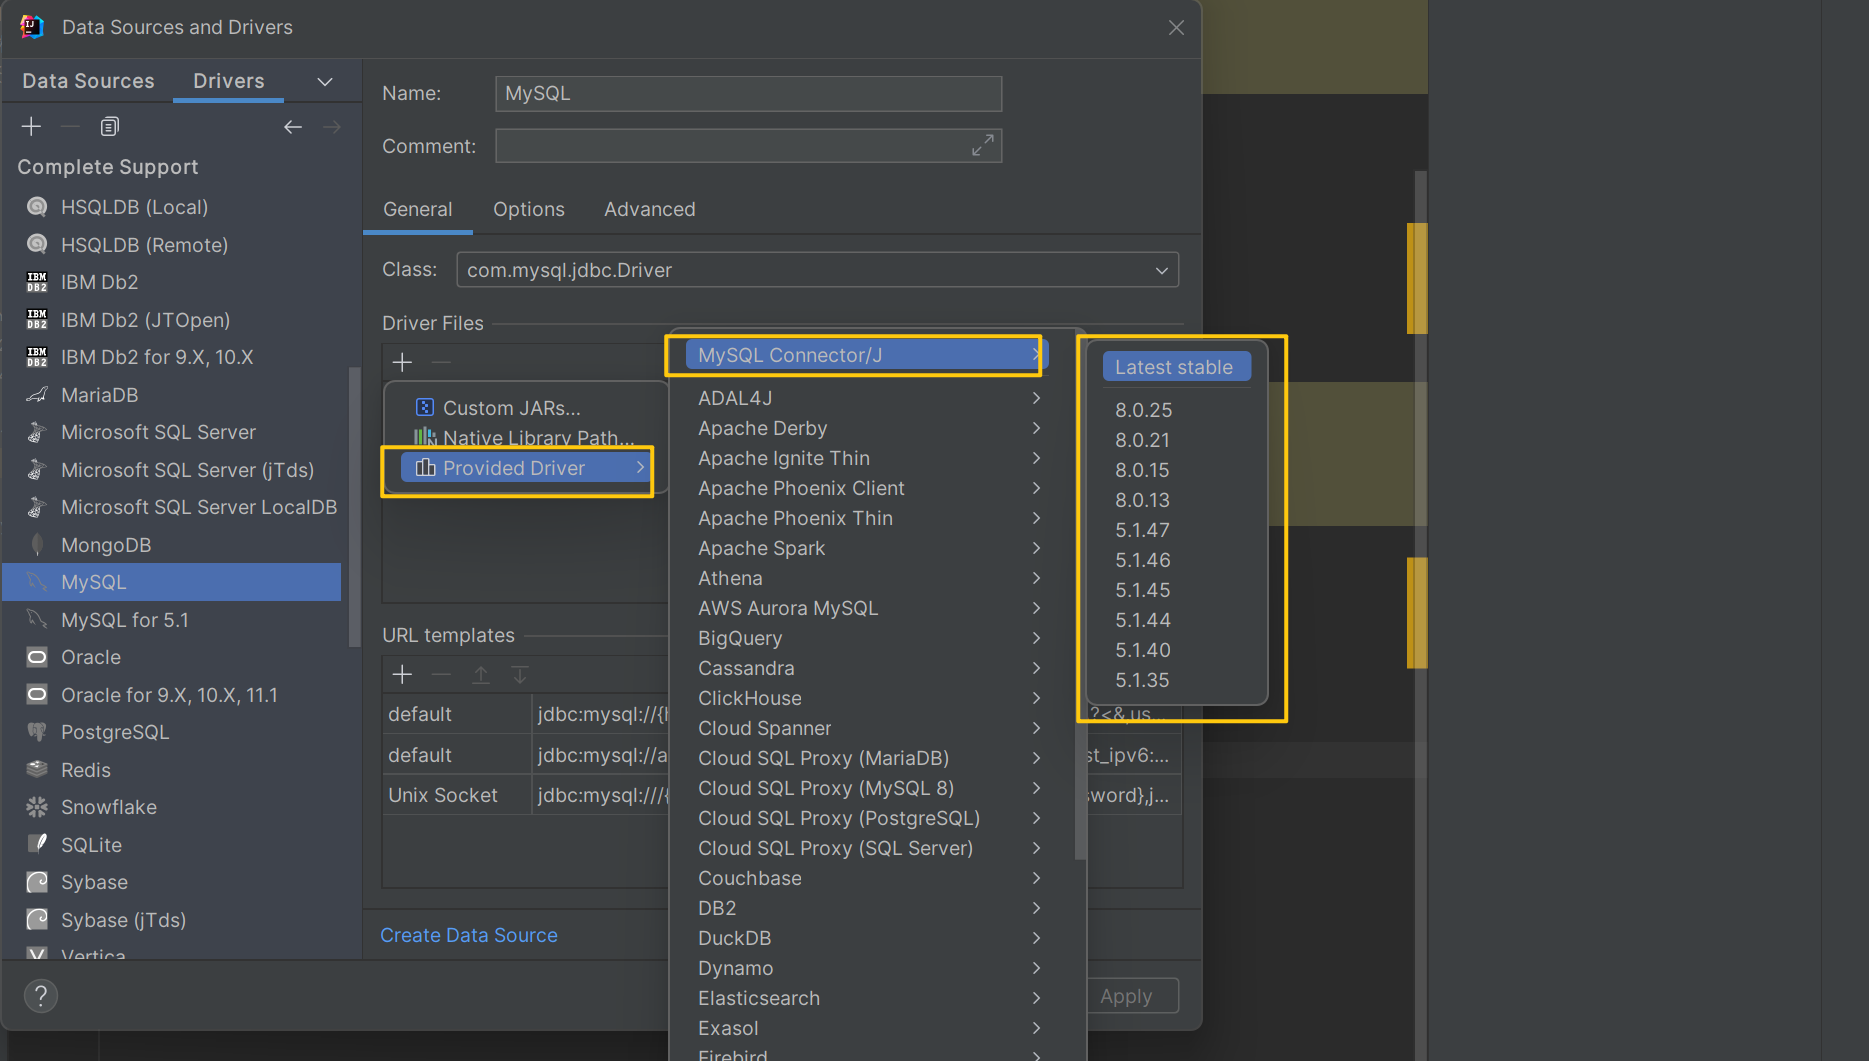Add a new driver with plus icon in sidebar
Screen dimensions: 1869x1061
coord(31,126)
